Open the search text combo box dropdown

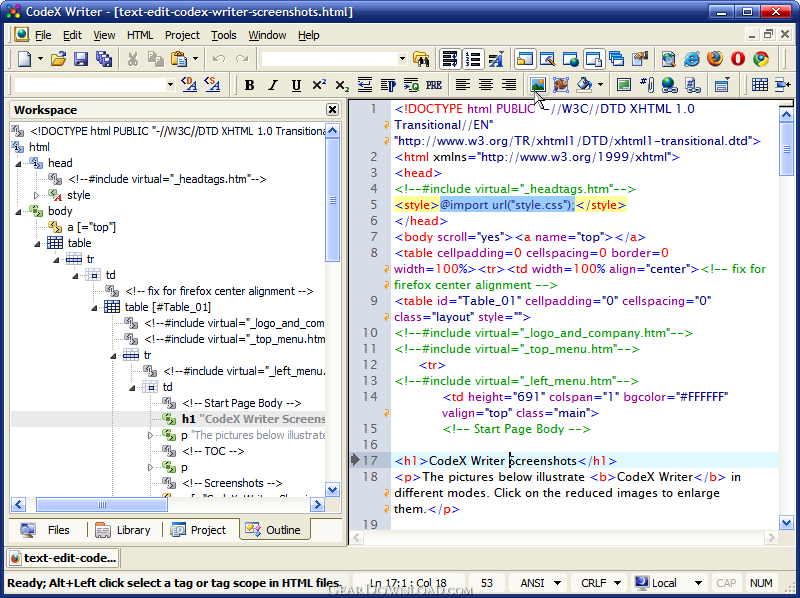tap(402, 59)
